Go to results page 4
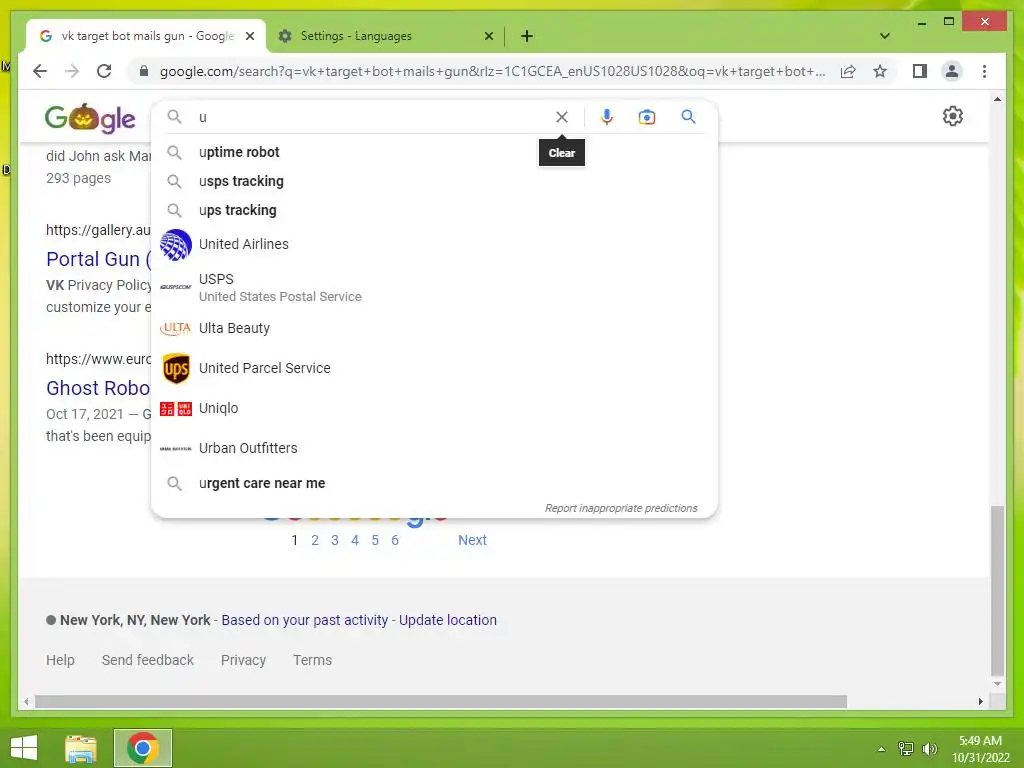Screen dimensions: 1024x768 [x=355, y=540]
